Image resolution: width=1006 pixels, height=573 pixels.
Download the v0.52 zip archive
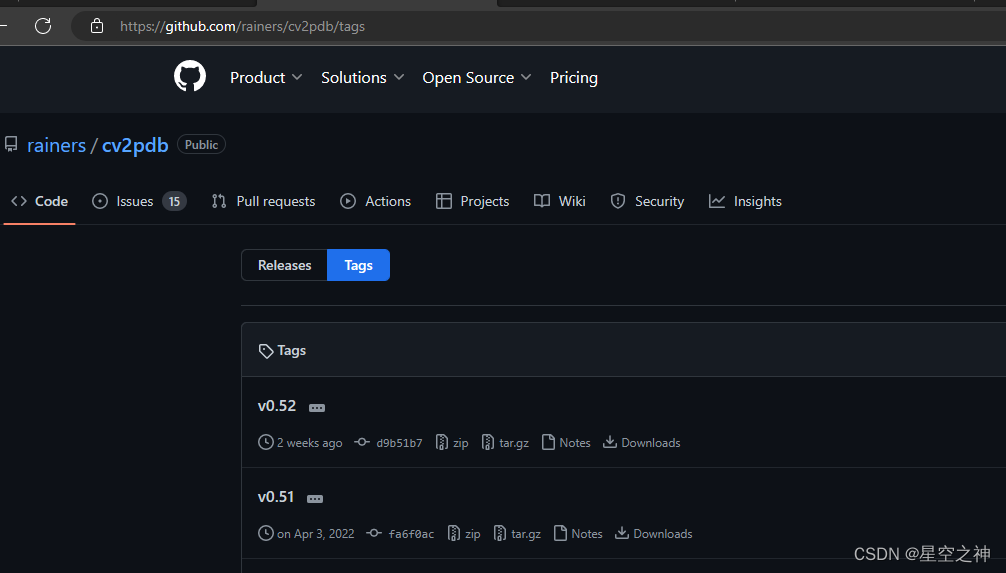pos(452,443)
